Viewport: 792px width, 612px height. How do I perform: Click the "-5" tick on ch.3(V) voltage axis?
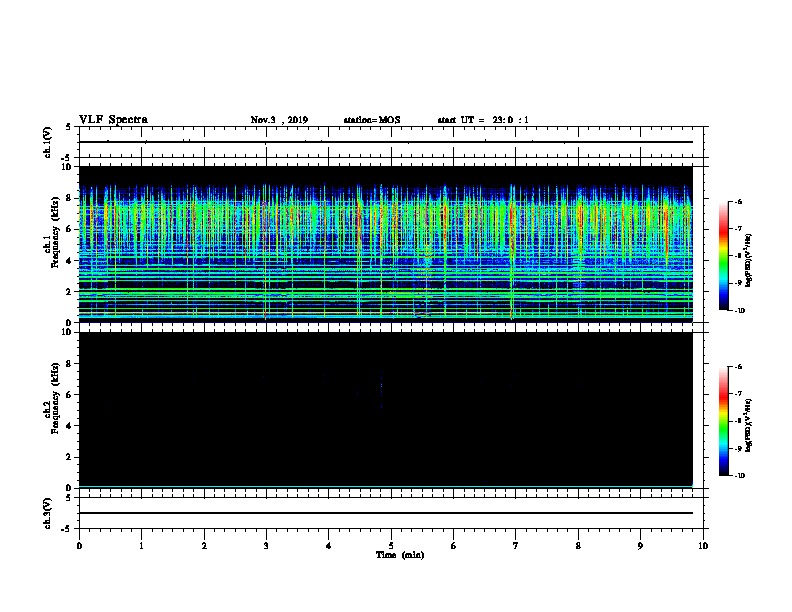tap(67, 529)
